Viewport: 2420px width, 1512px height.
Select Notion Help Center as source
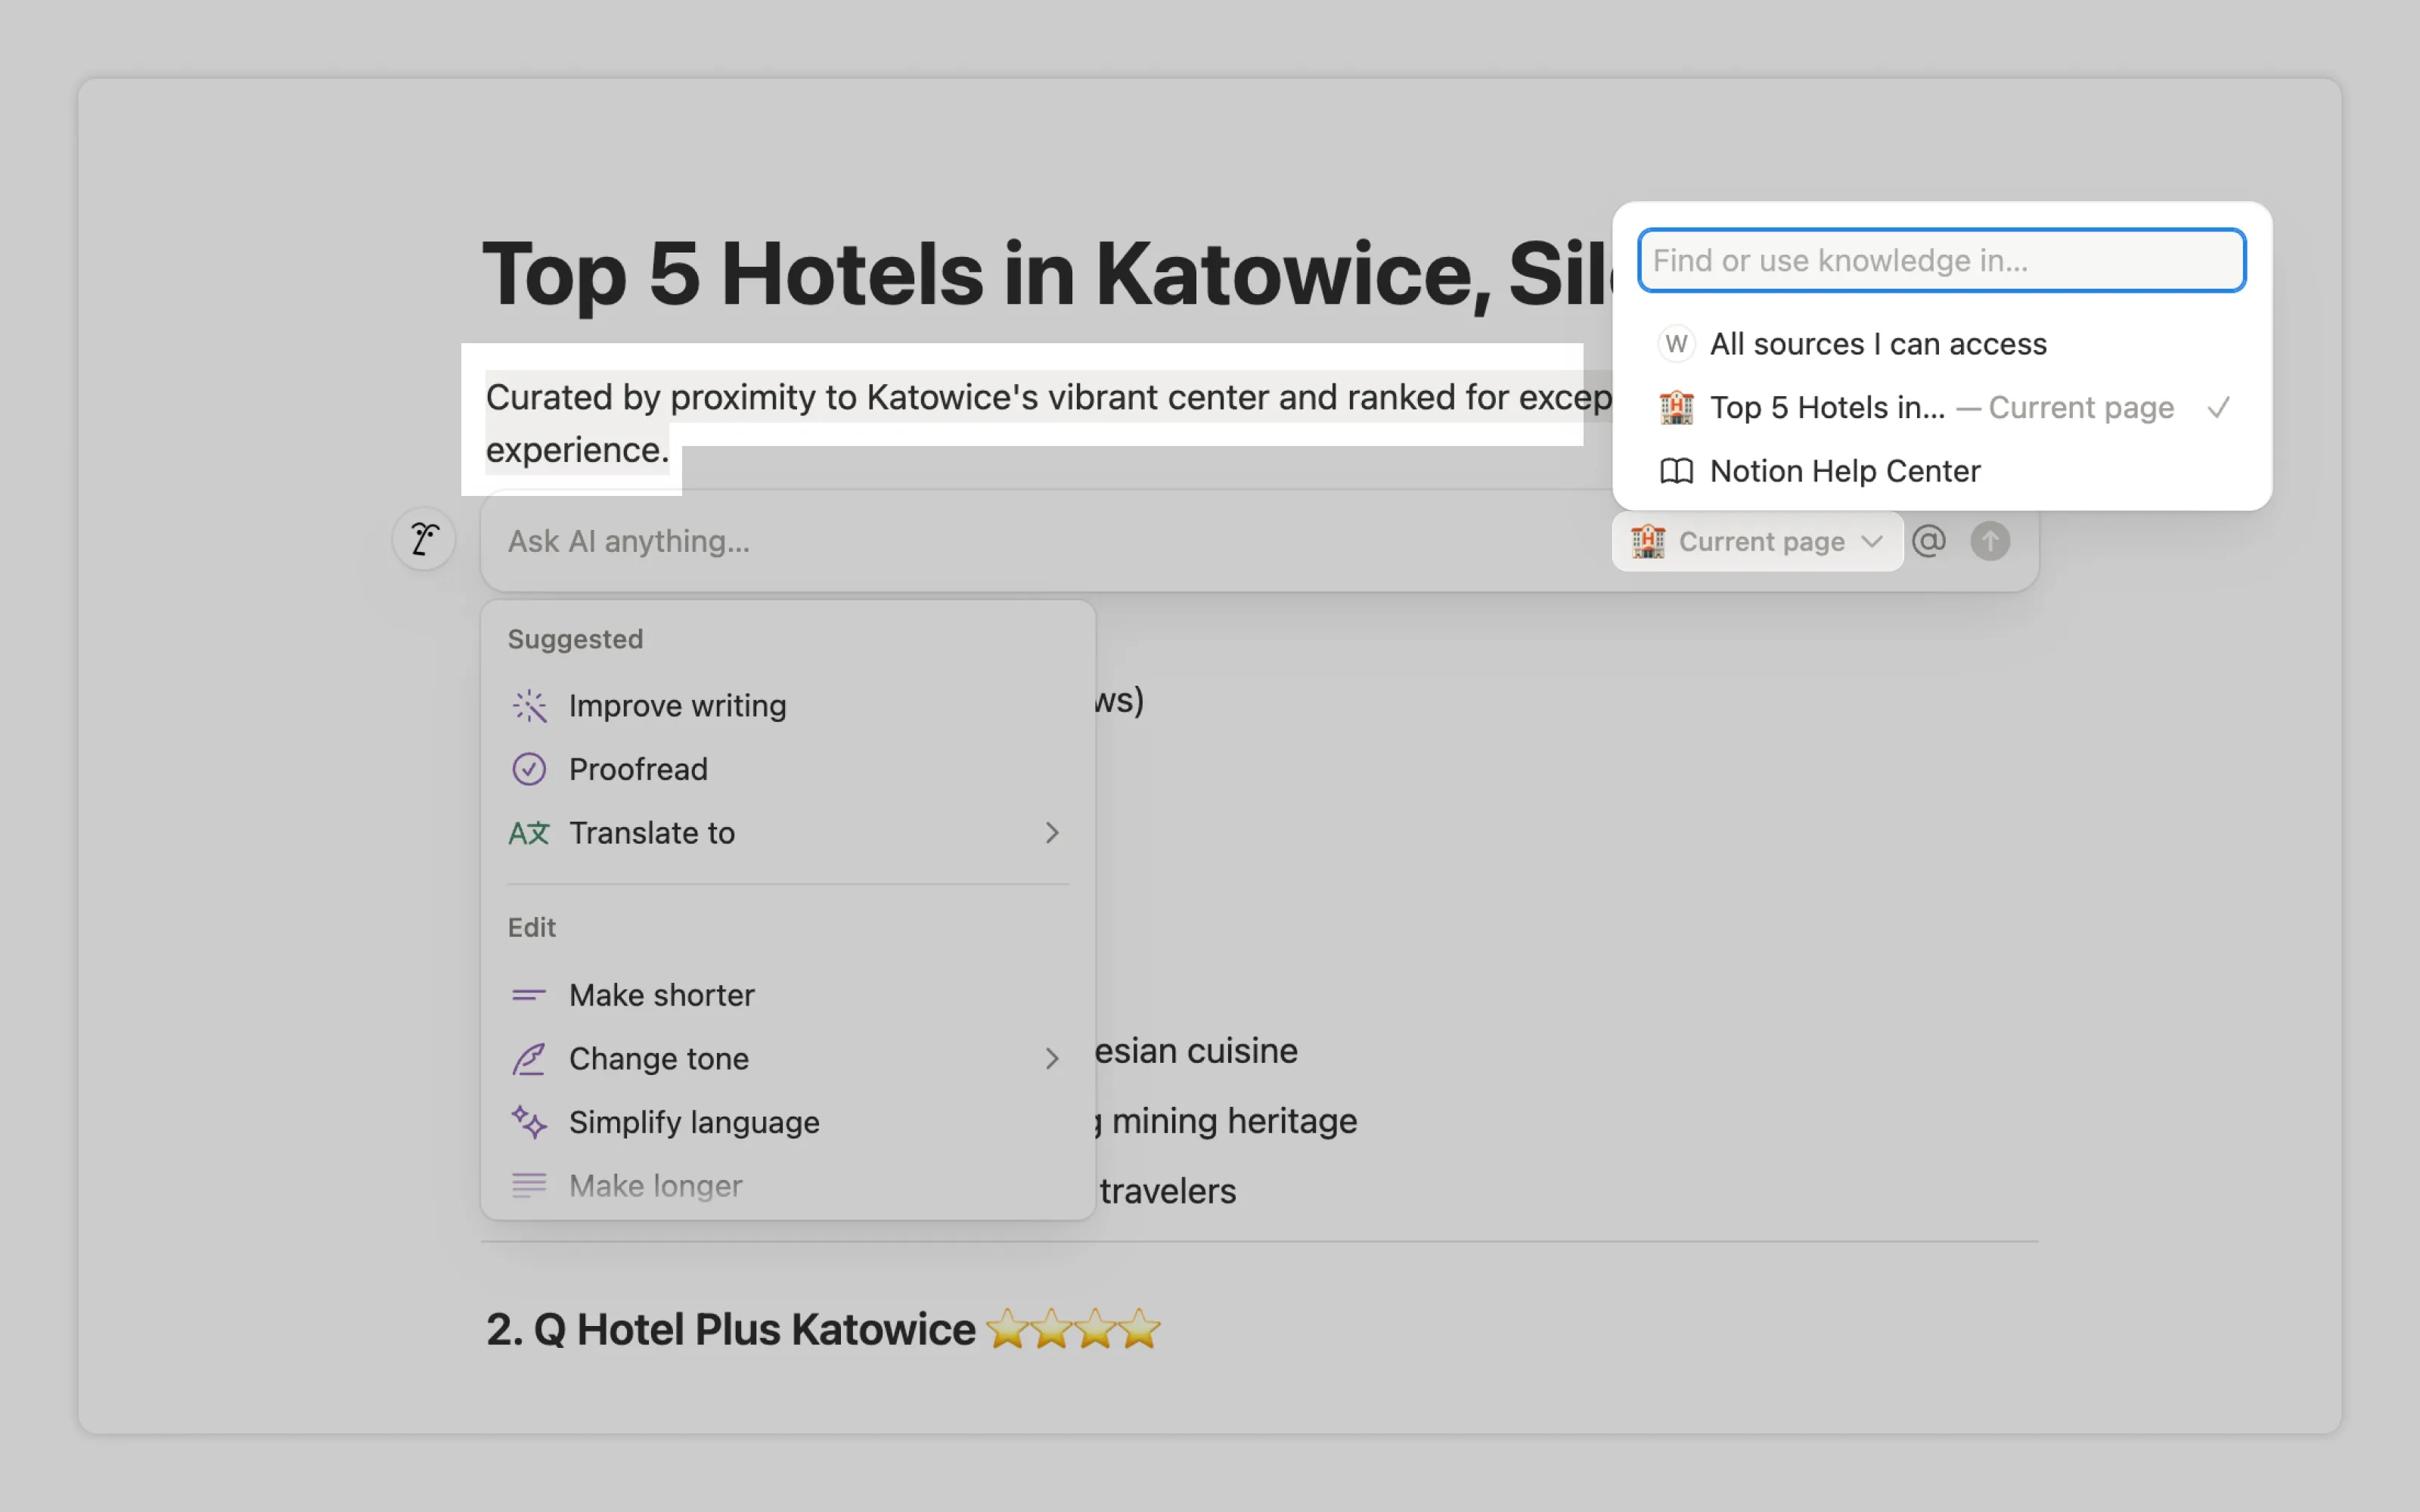click(x=1844, y=471)
